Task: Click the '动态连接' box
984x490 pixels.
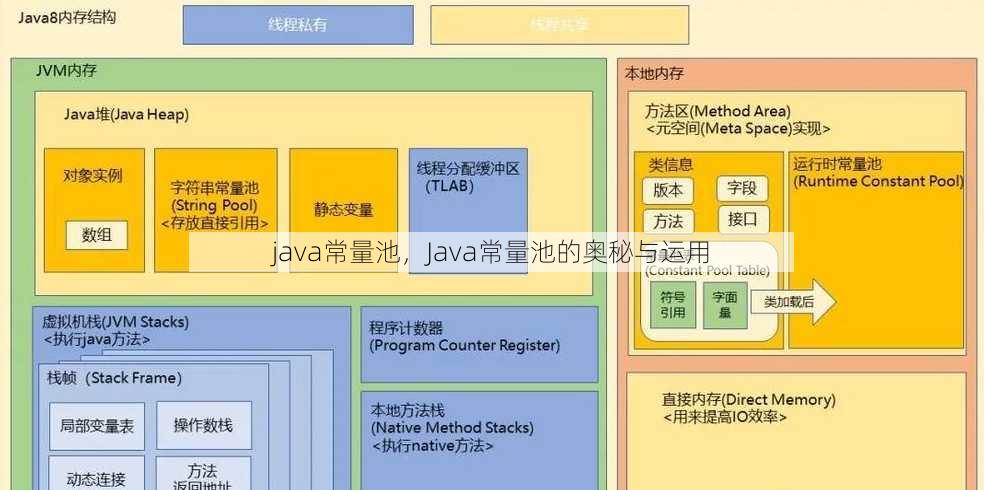Action: point(97,473)
